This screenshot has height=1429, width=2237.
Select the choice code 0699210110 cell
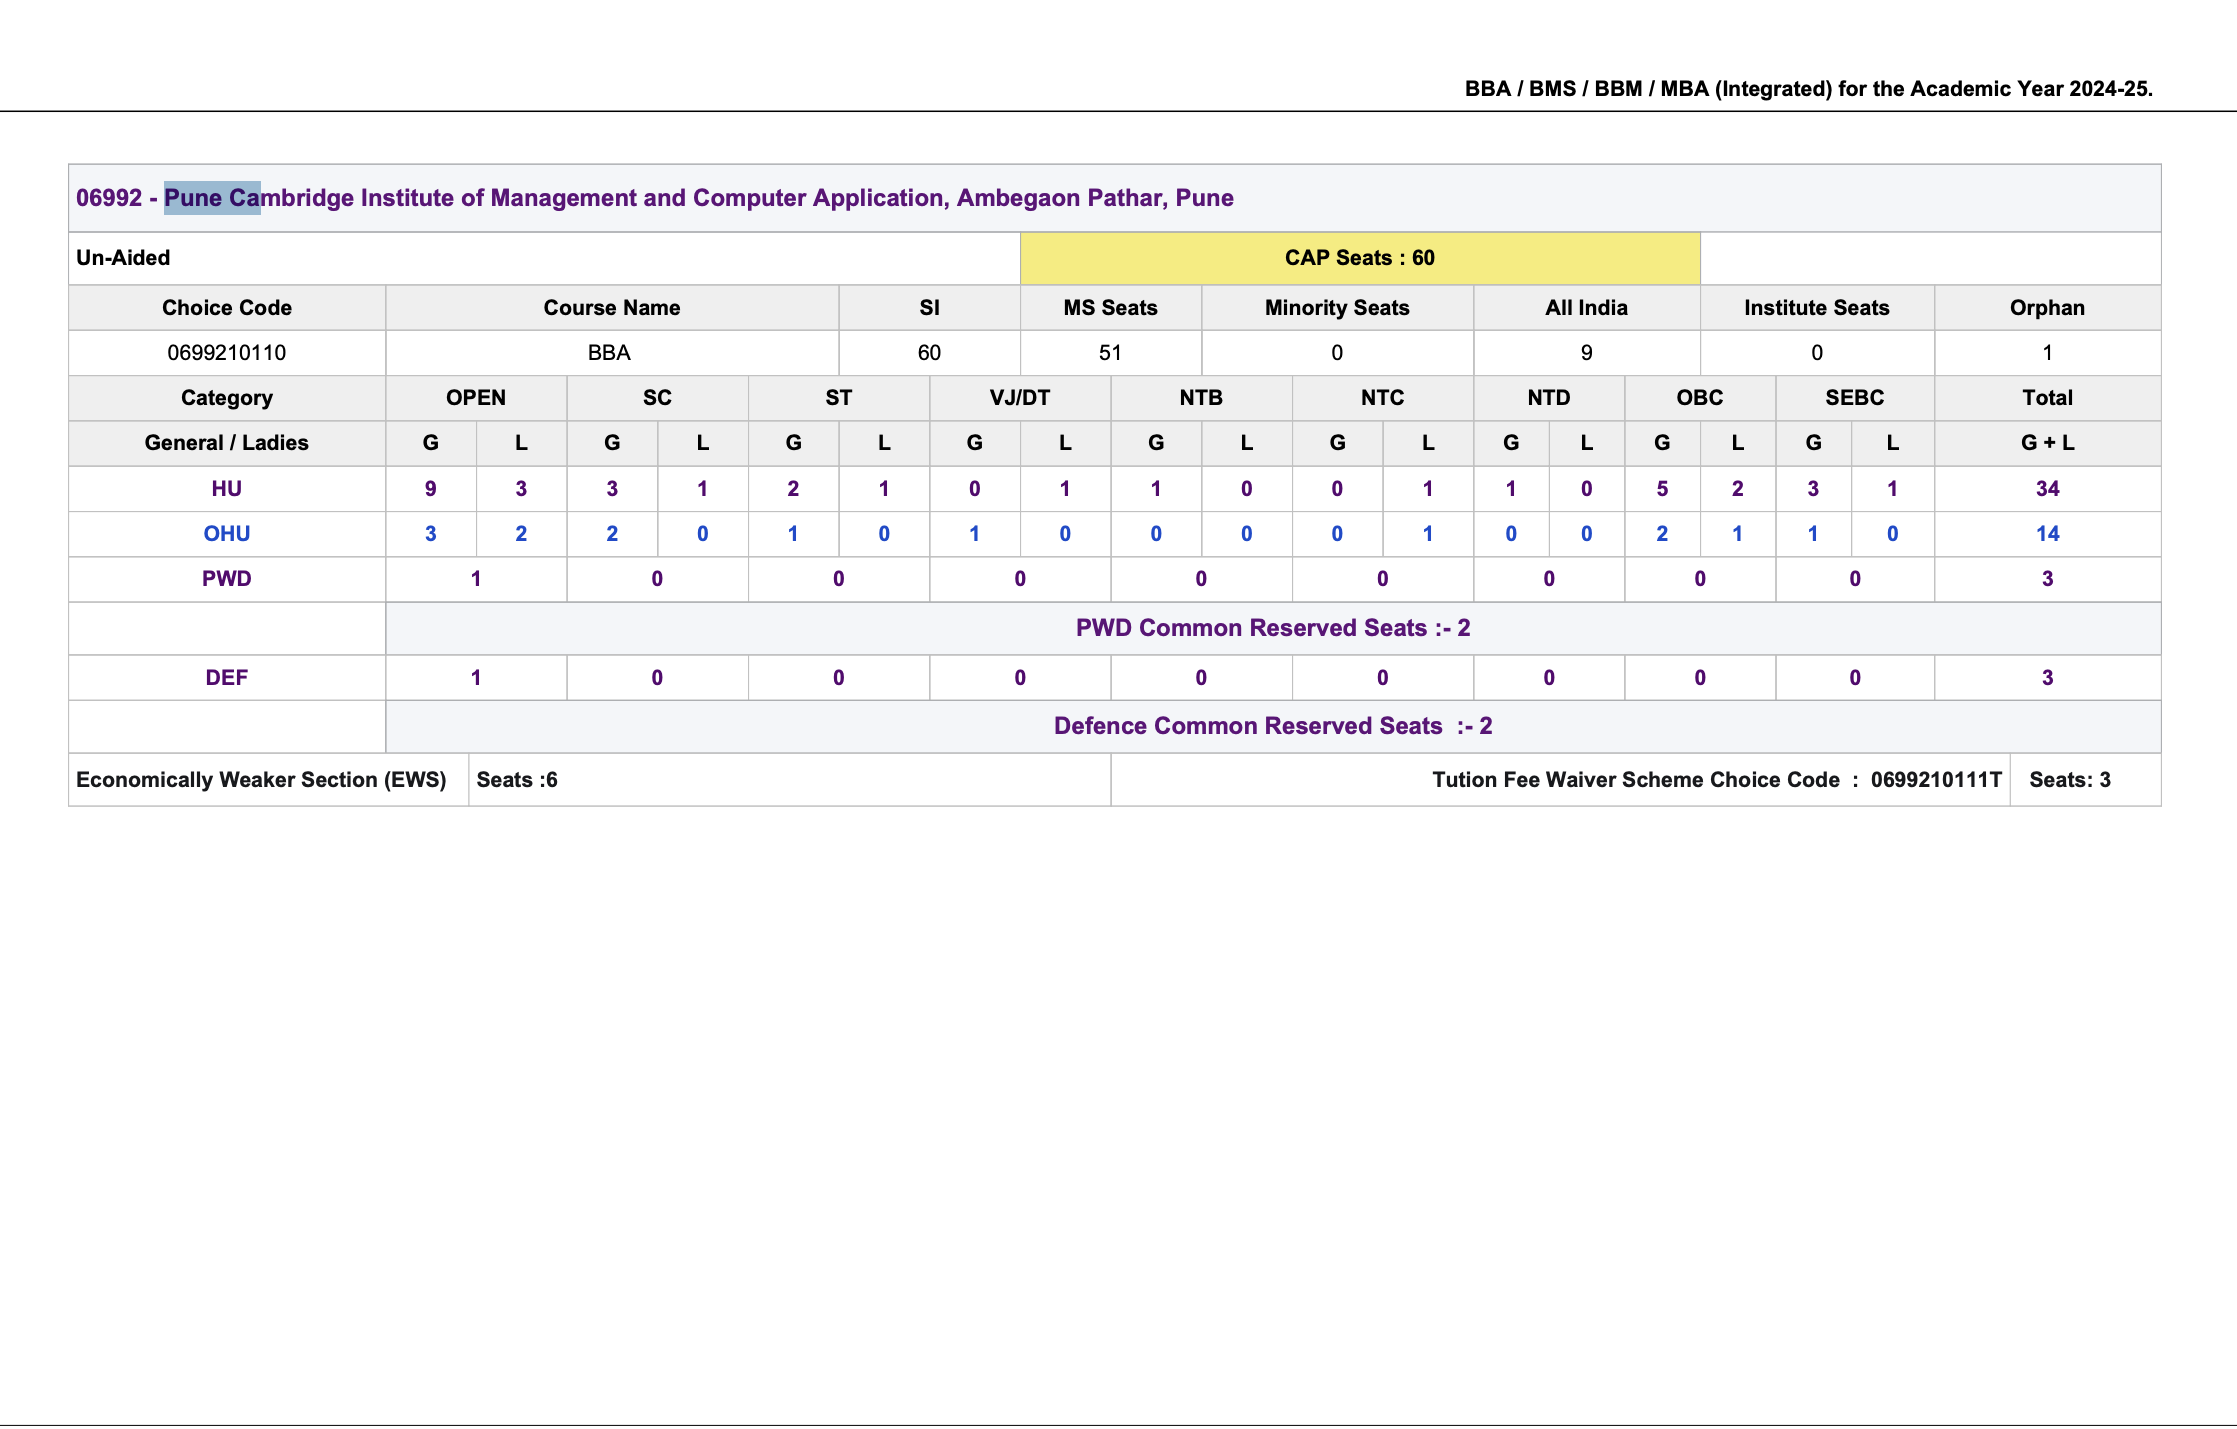click(x=227, y=353)
